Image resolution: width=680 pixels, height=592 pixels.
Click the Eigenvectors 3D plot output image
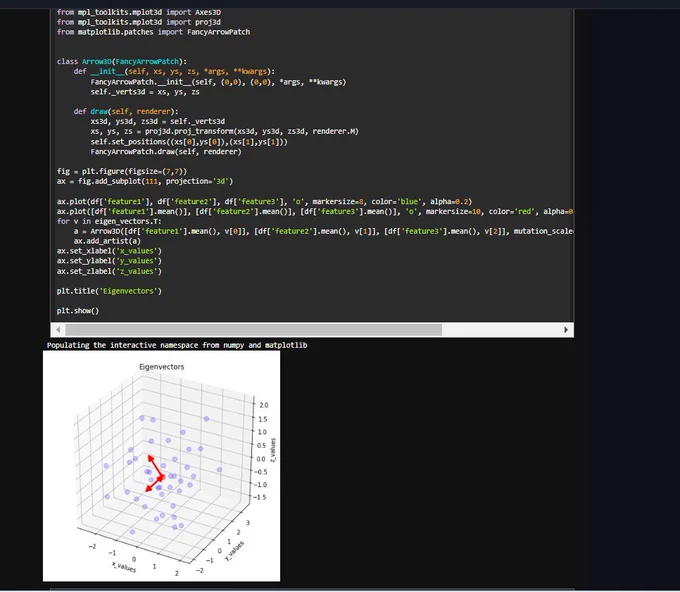point(161,466)
